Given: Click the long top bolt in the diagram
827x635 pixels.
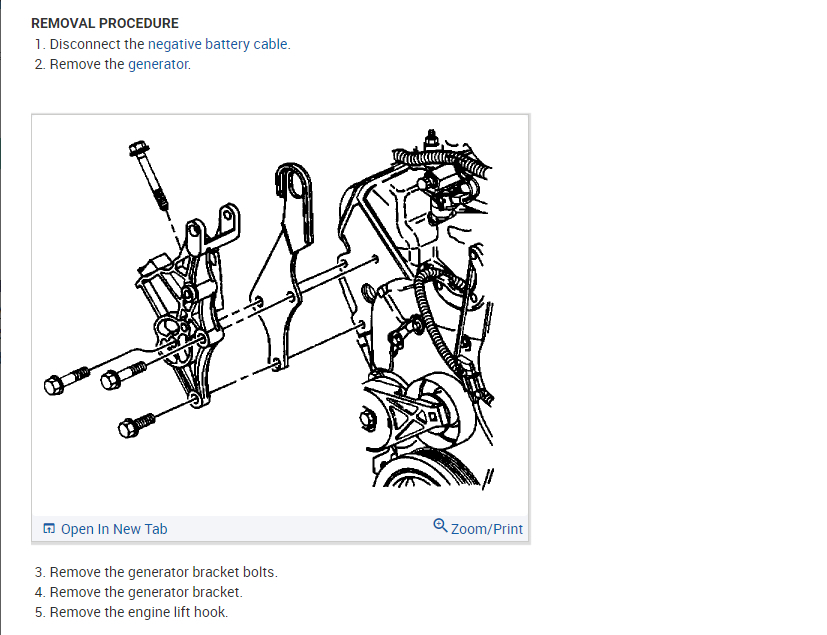Looking at the screenshot, I should click(x=149, y=175).
